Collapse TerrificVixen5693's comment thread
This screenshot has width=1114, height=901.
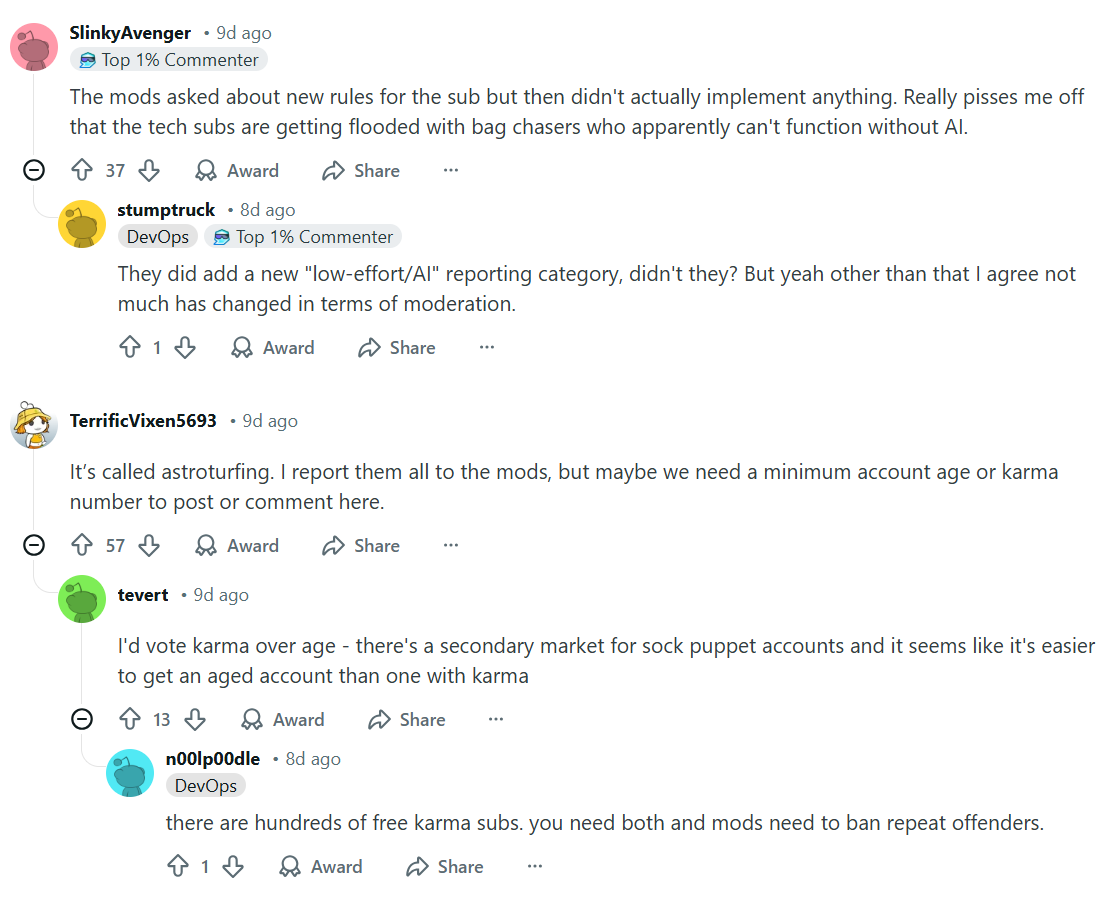pos(33,545)
